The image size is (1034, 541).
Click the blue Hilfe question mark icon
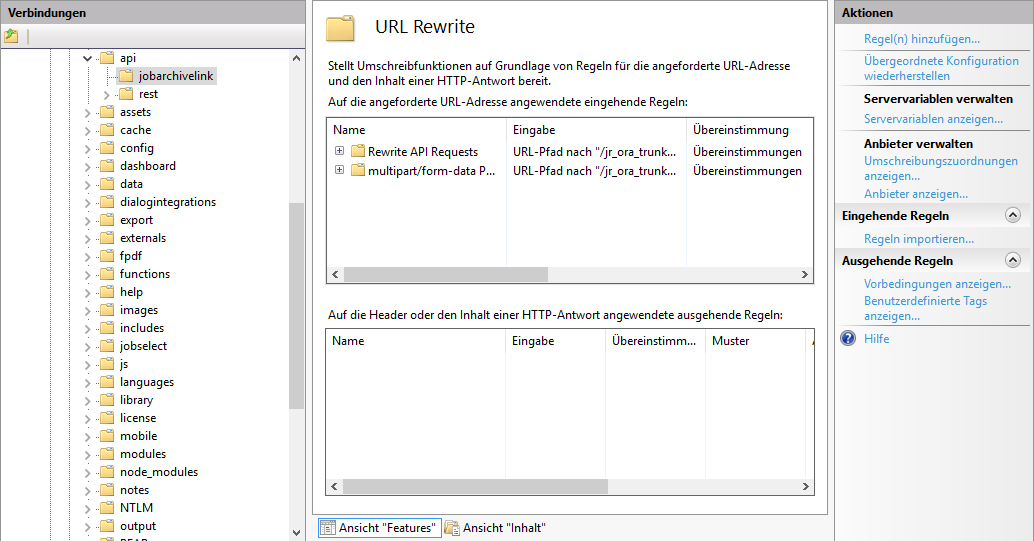pyautogui.click(x=849, y=339)
